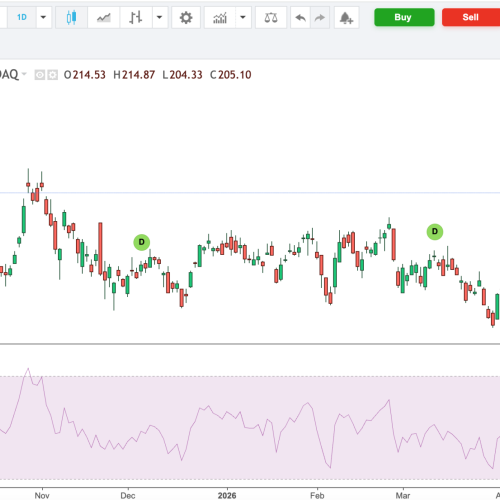Click the red Sell button
The image size is (500, 500).
[471, 17]
